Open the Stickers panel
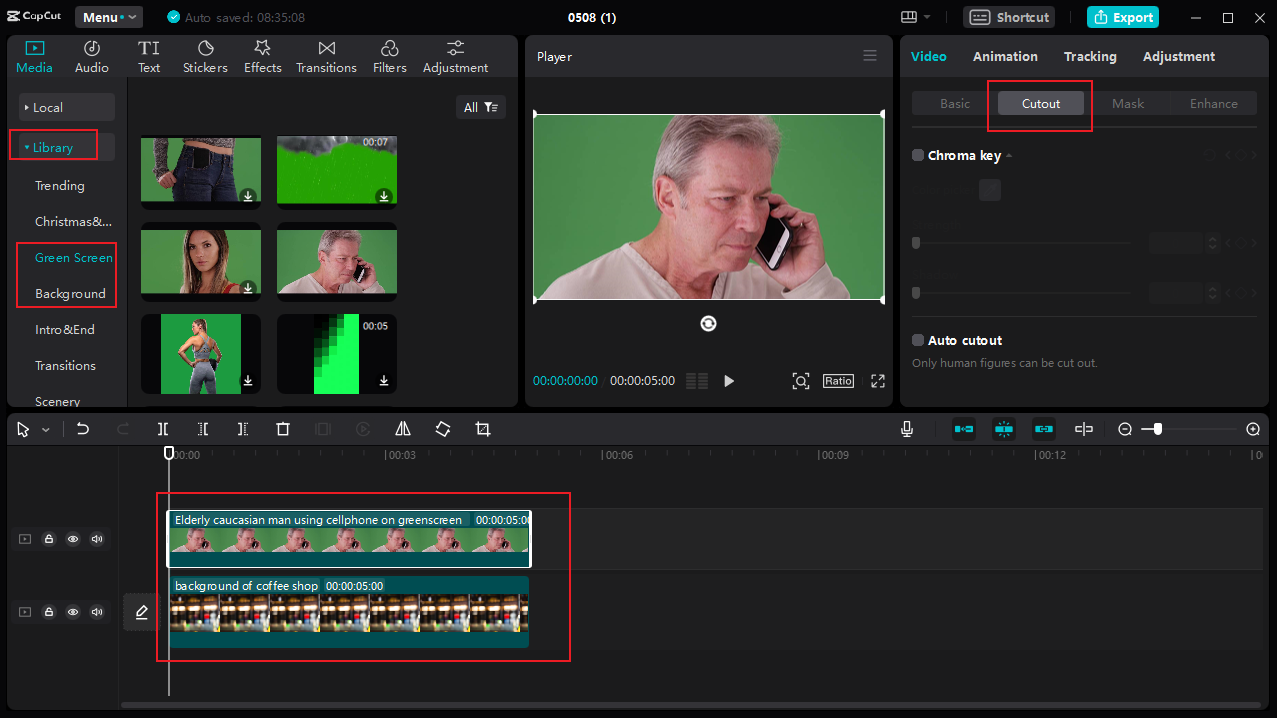 pyautogui.click(x=205, y=57)
